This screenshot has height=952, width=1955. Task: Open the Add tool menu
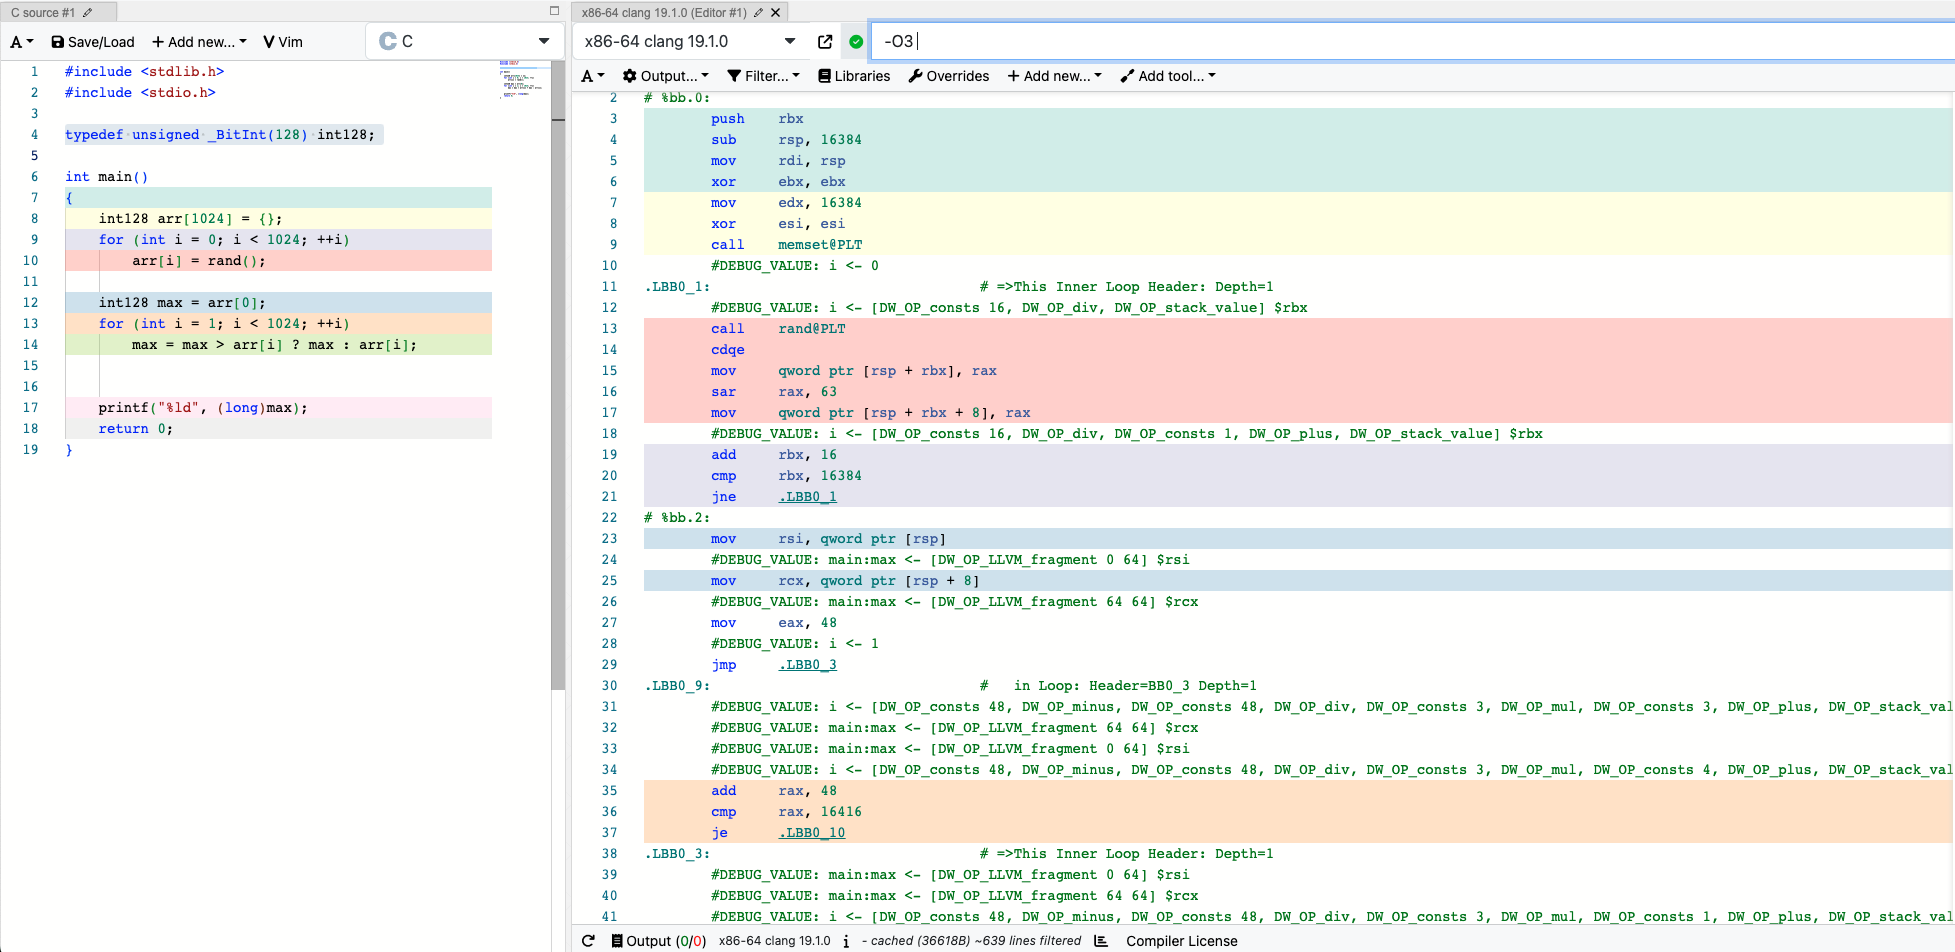click(x=1168, y=76)
